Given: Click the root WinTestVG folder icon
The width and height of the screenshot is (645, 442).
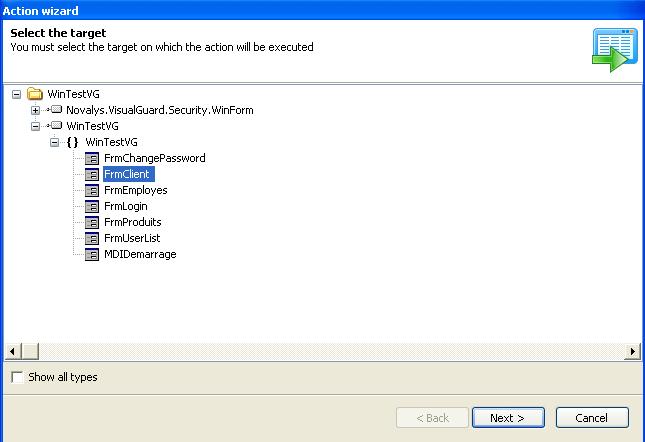Looking at the screenshot, I should [x=35, y=94].
